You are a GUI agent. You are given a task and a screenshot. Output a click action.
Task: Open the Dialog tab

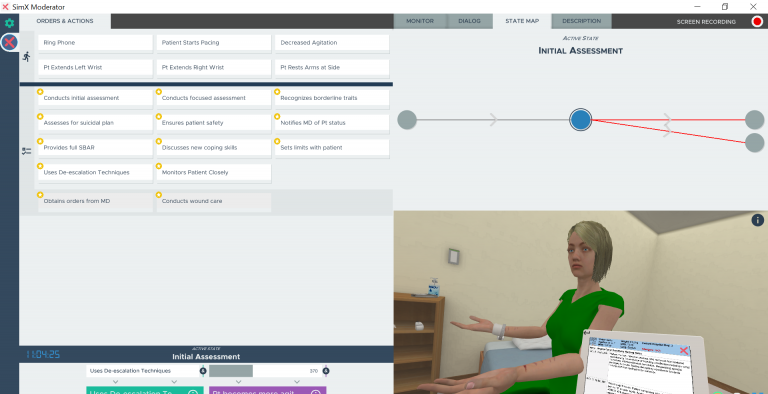click(x=469, y=21)
